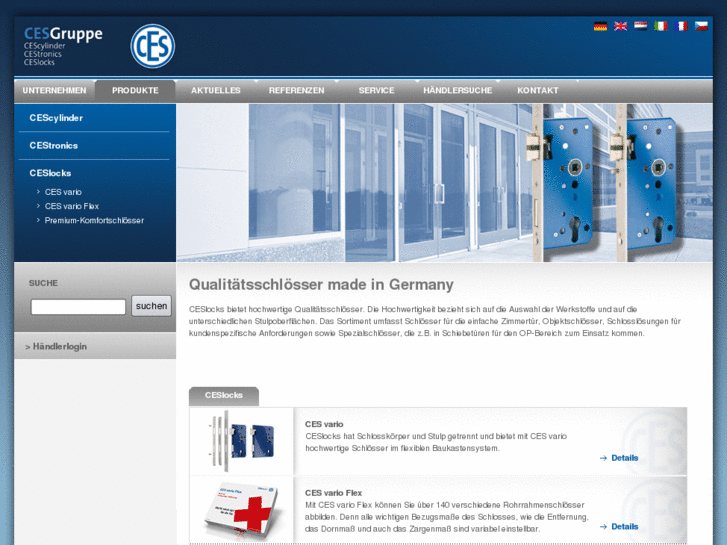This screenshot has width=727, height=545.
Task: Click arrow icon beside CES vario Details
Action: coord(603,458)
